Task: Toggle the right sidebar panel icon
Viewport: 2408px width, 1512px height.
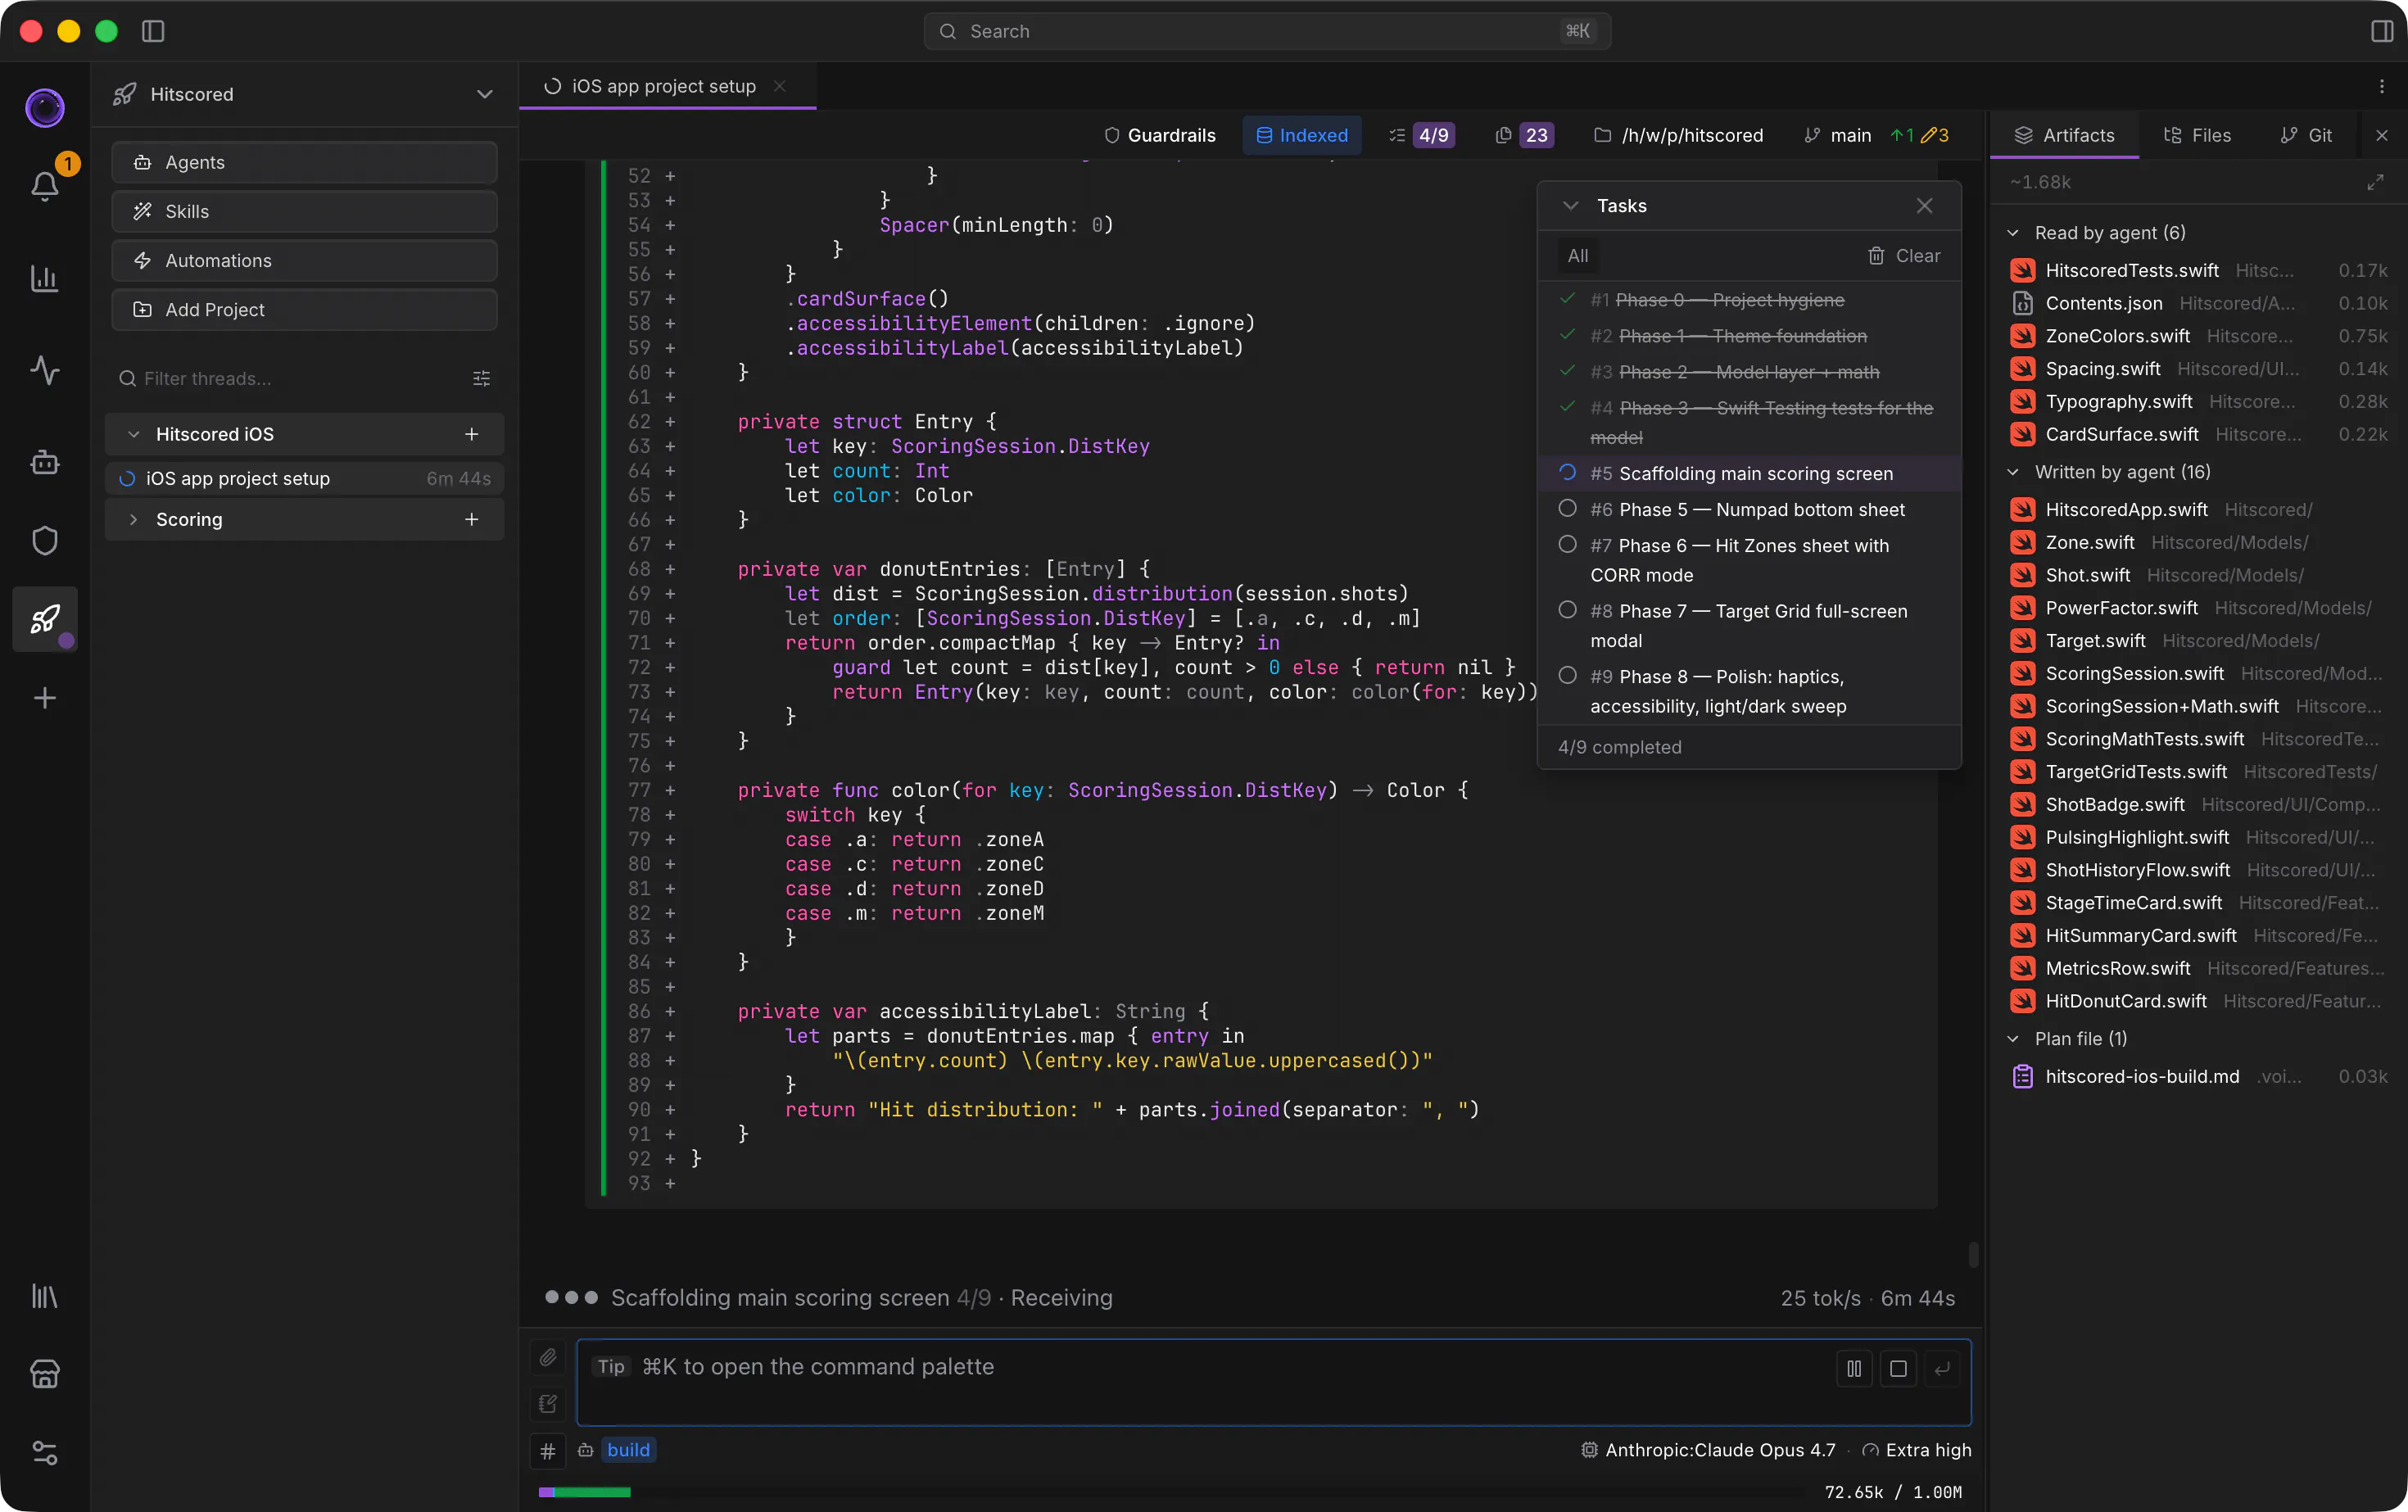Action: (x=2382, y=31)
